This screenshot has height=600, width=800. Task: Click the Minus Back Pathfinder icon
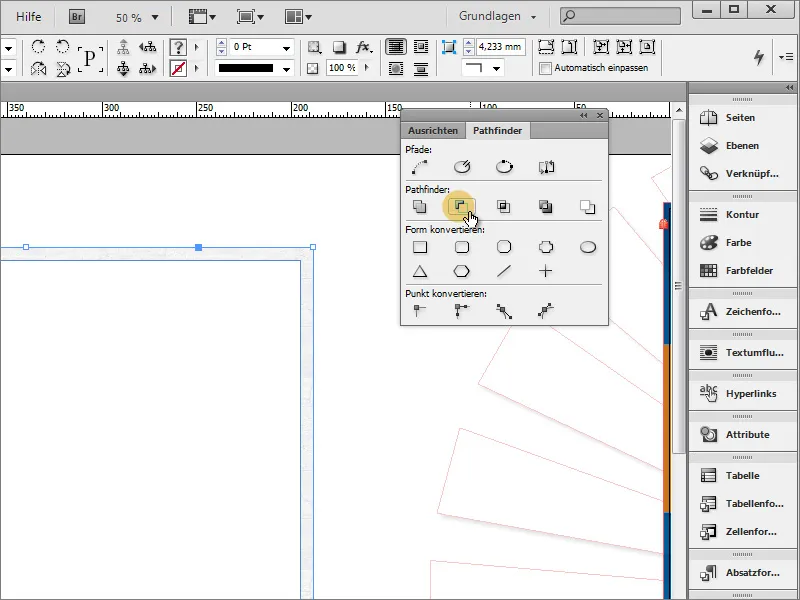tap(587, 207)
